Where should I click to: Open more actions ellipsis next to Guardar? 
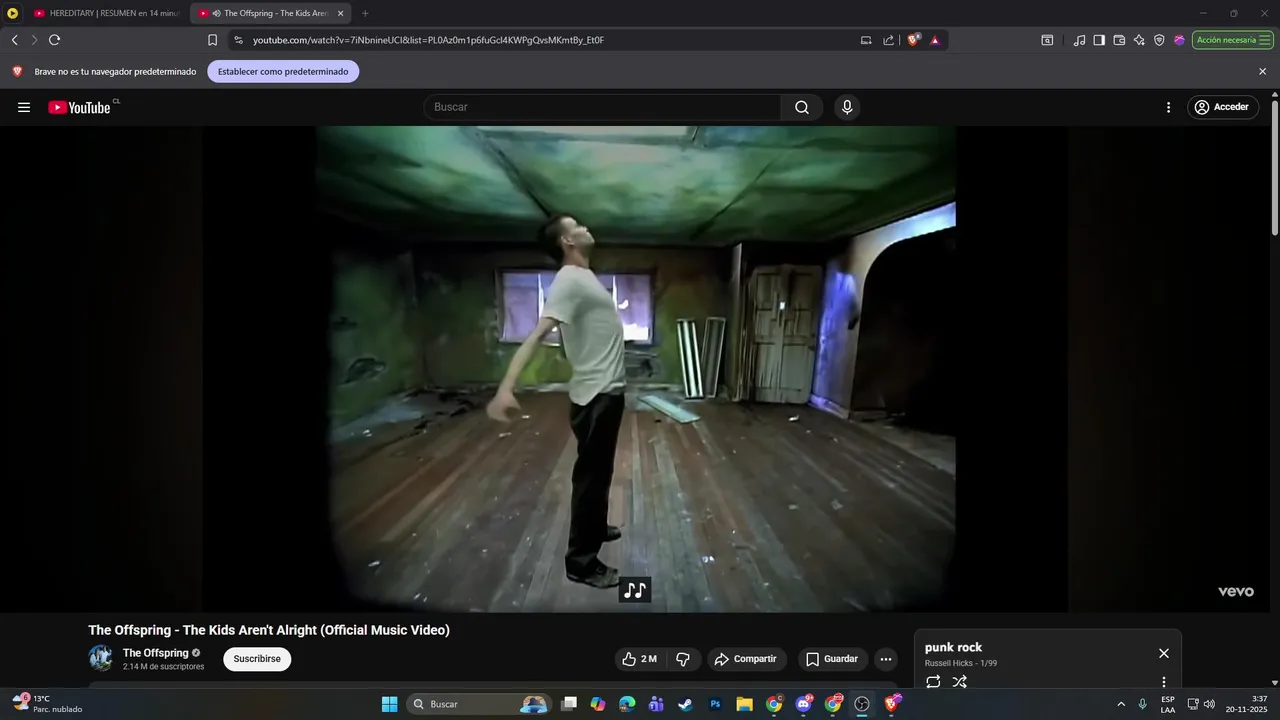point(885,659)
